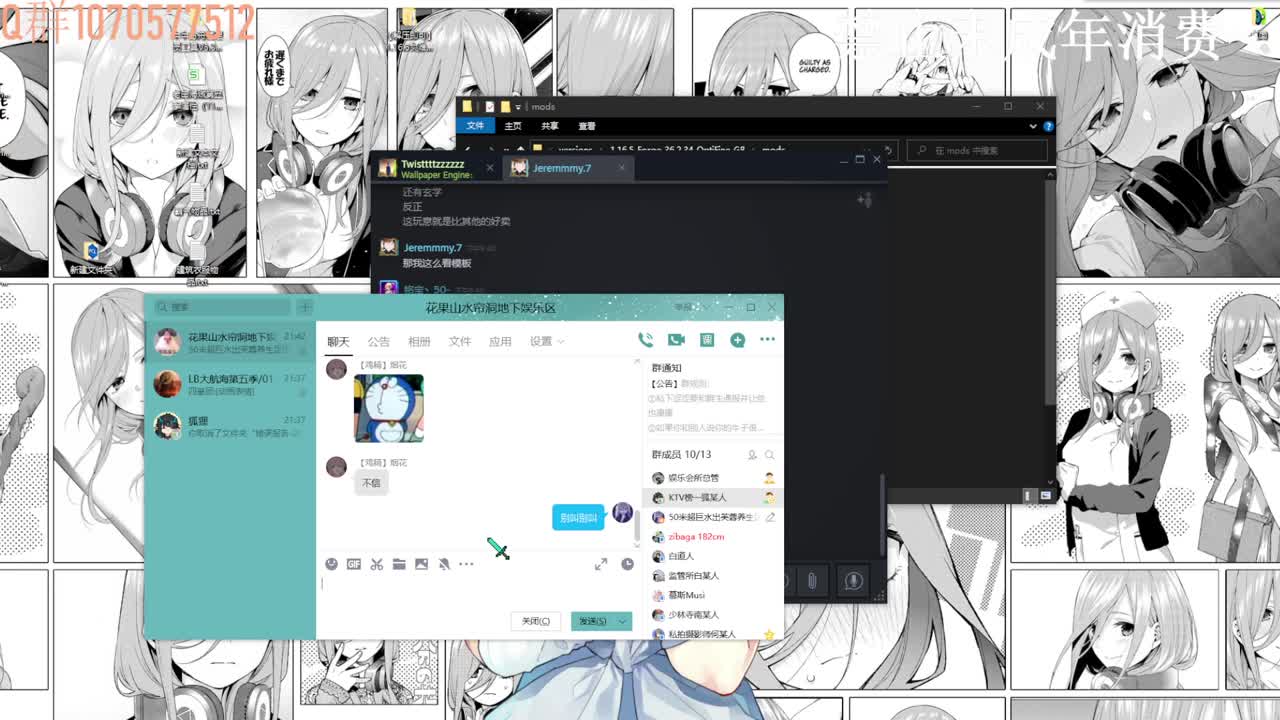Click the QQ conversation search box
The height and width of the screenshot is (720, 1280).
[x=222, y=307]
